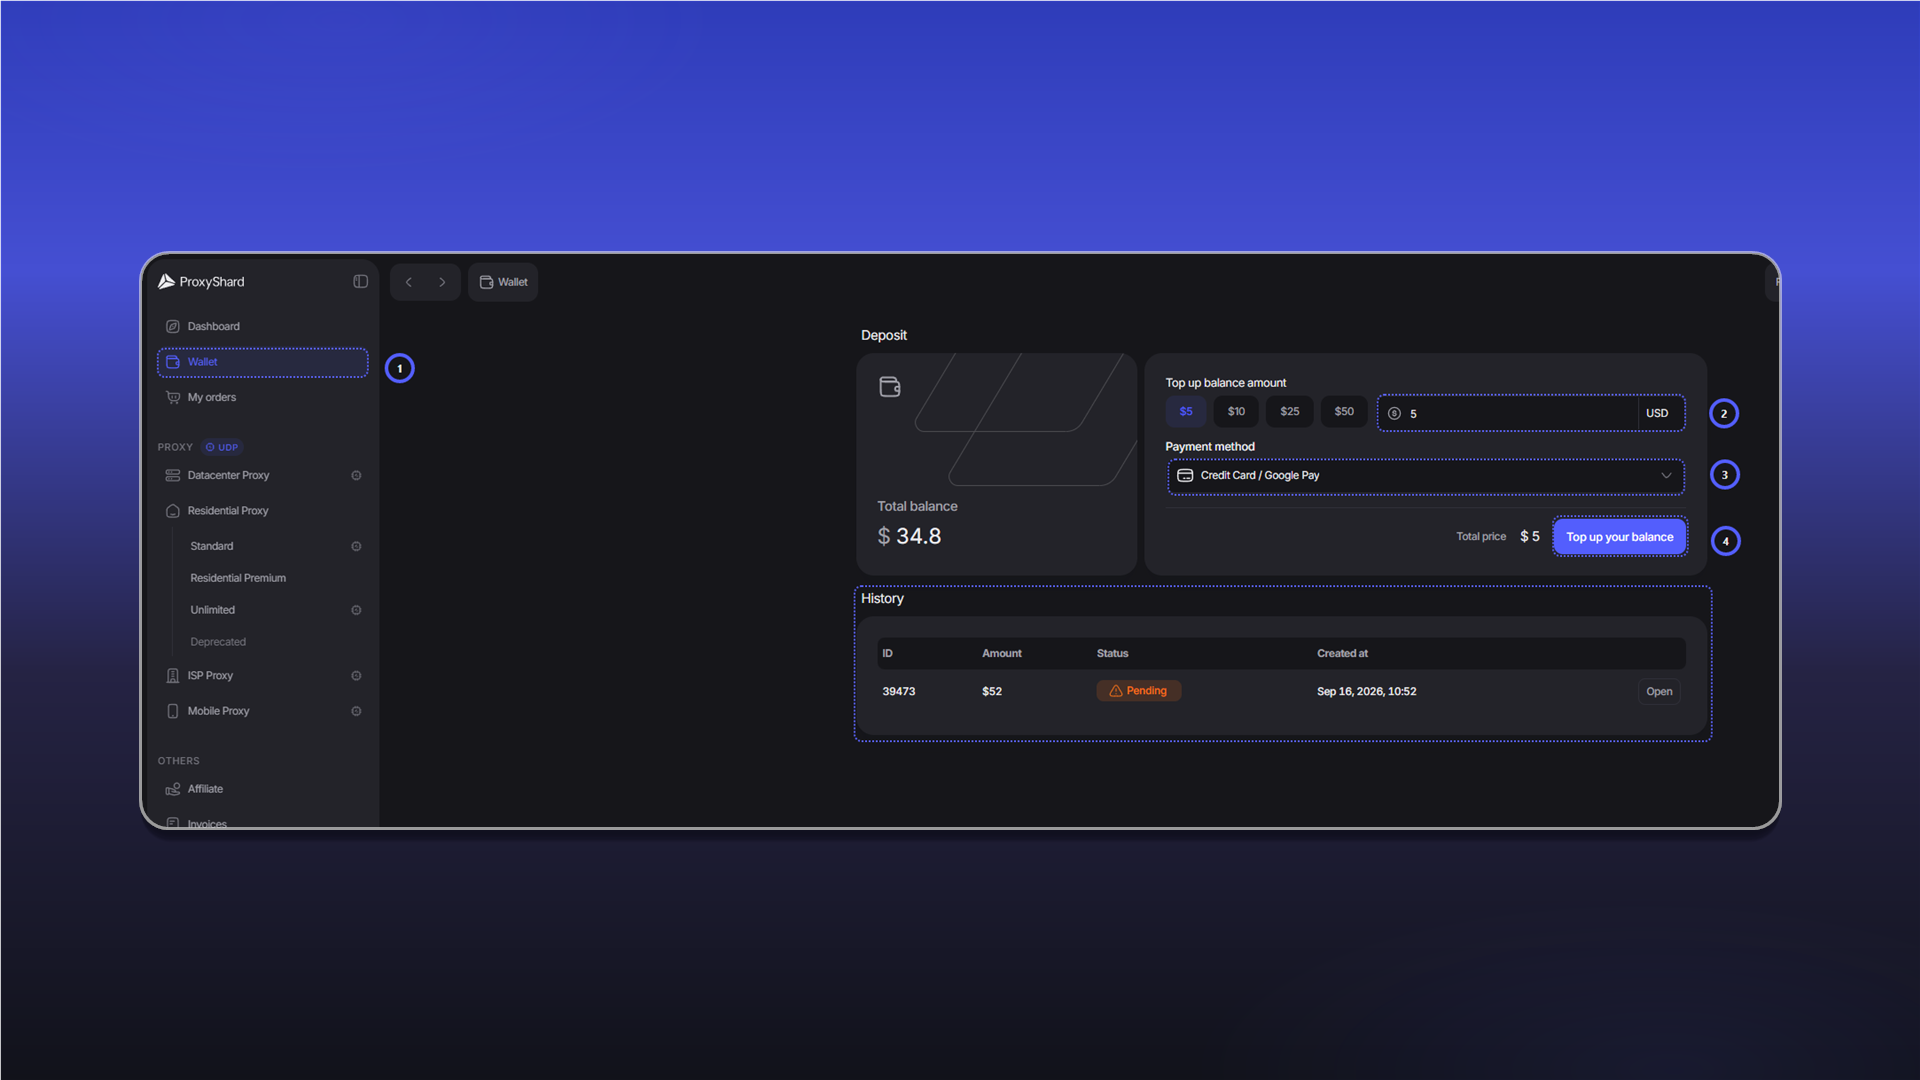Open Dashboard in the sidebar

pyautogui.click(x=263, y=326)
